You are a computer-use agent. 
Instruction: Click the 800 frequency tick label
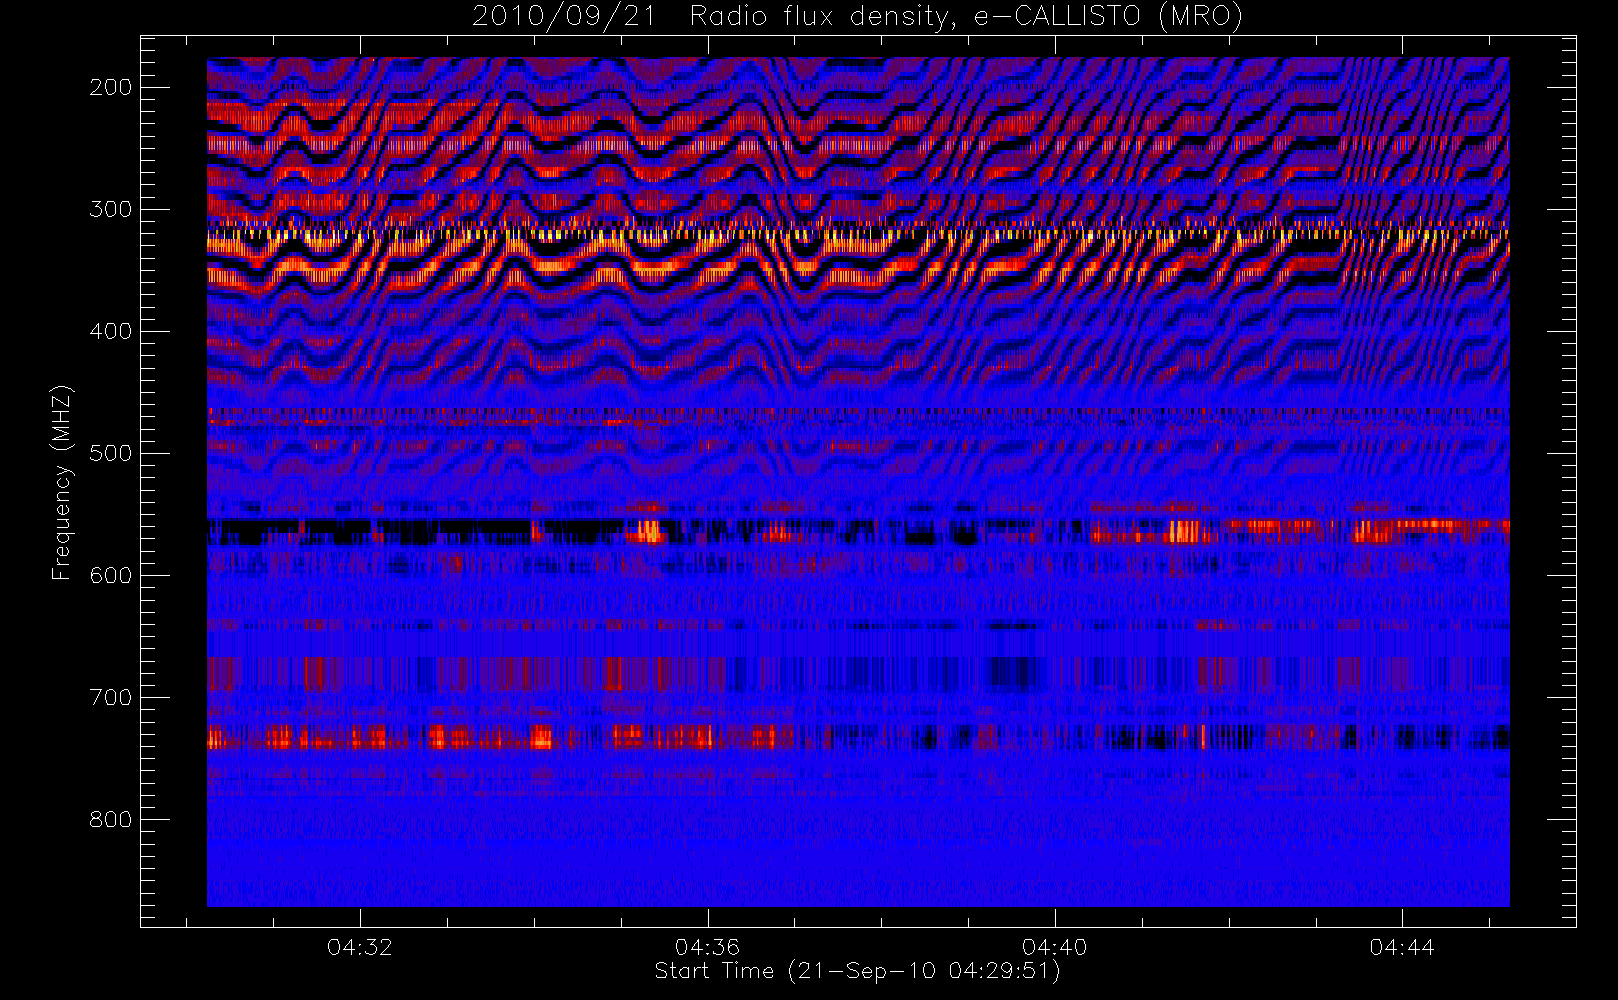click(111, 819)
